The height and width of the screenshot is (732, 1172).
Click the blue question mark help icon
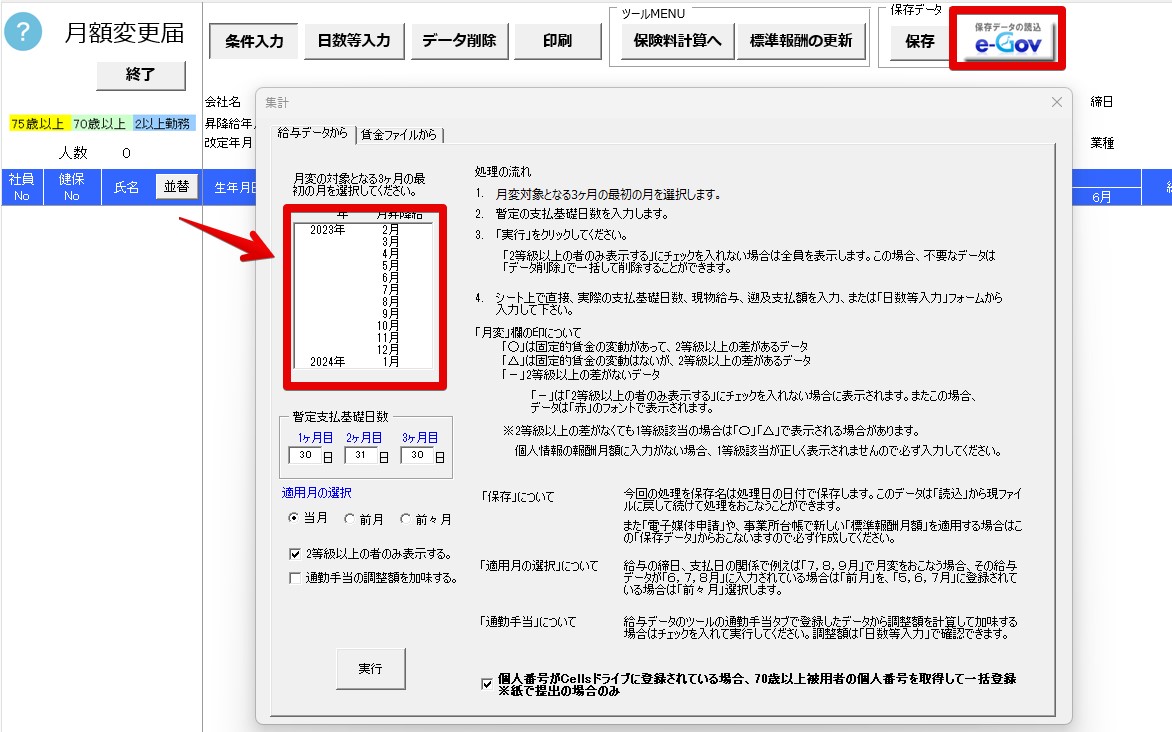(x=23, y=32)
